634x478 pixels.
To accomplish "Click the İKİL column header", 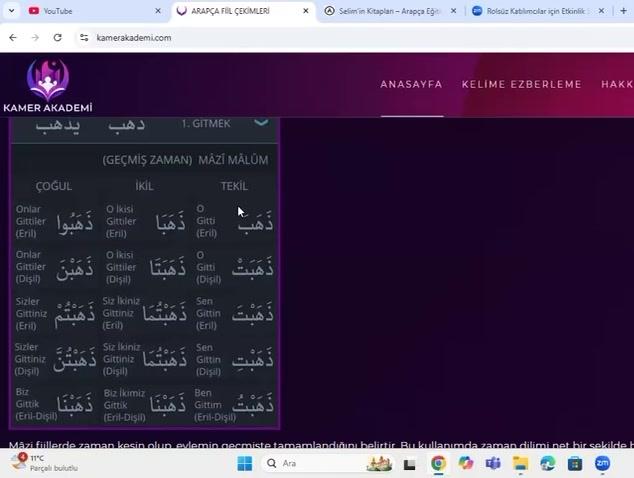I will (144, 186).
